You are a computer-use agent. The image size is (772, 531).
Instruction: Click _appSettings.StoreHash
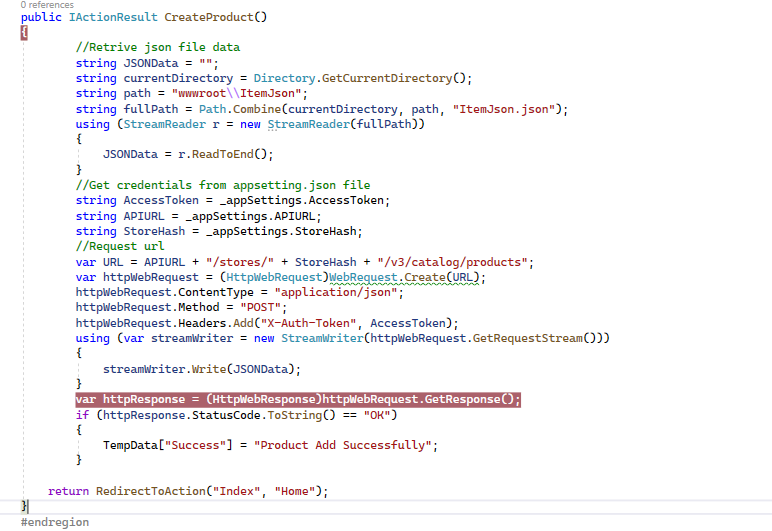[281, 231]
